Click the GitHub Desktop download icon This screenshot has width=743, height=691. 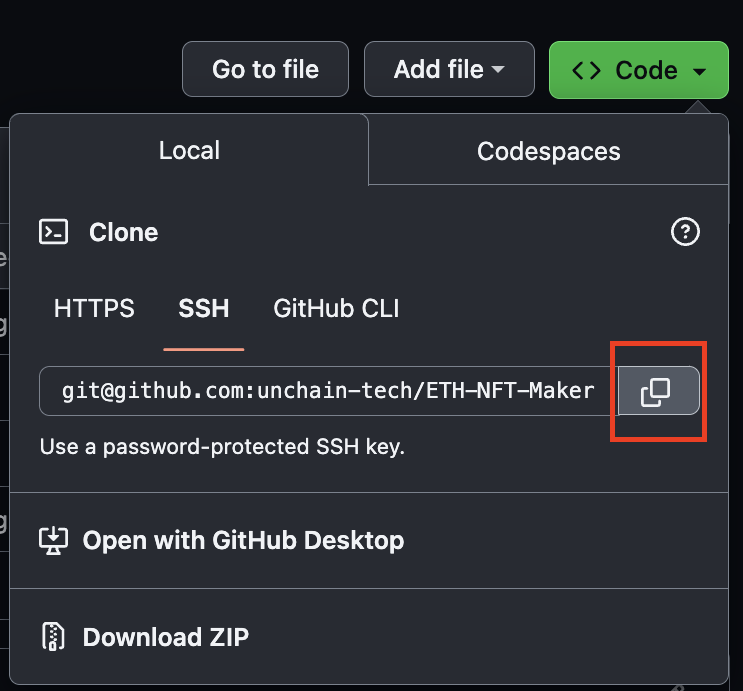pyautogui.click(x=53, y=540)
